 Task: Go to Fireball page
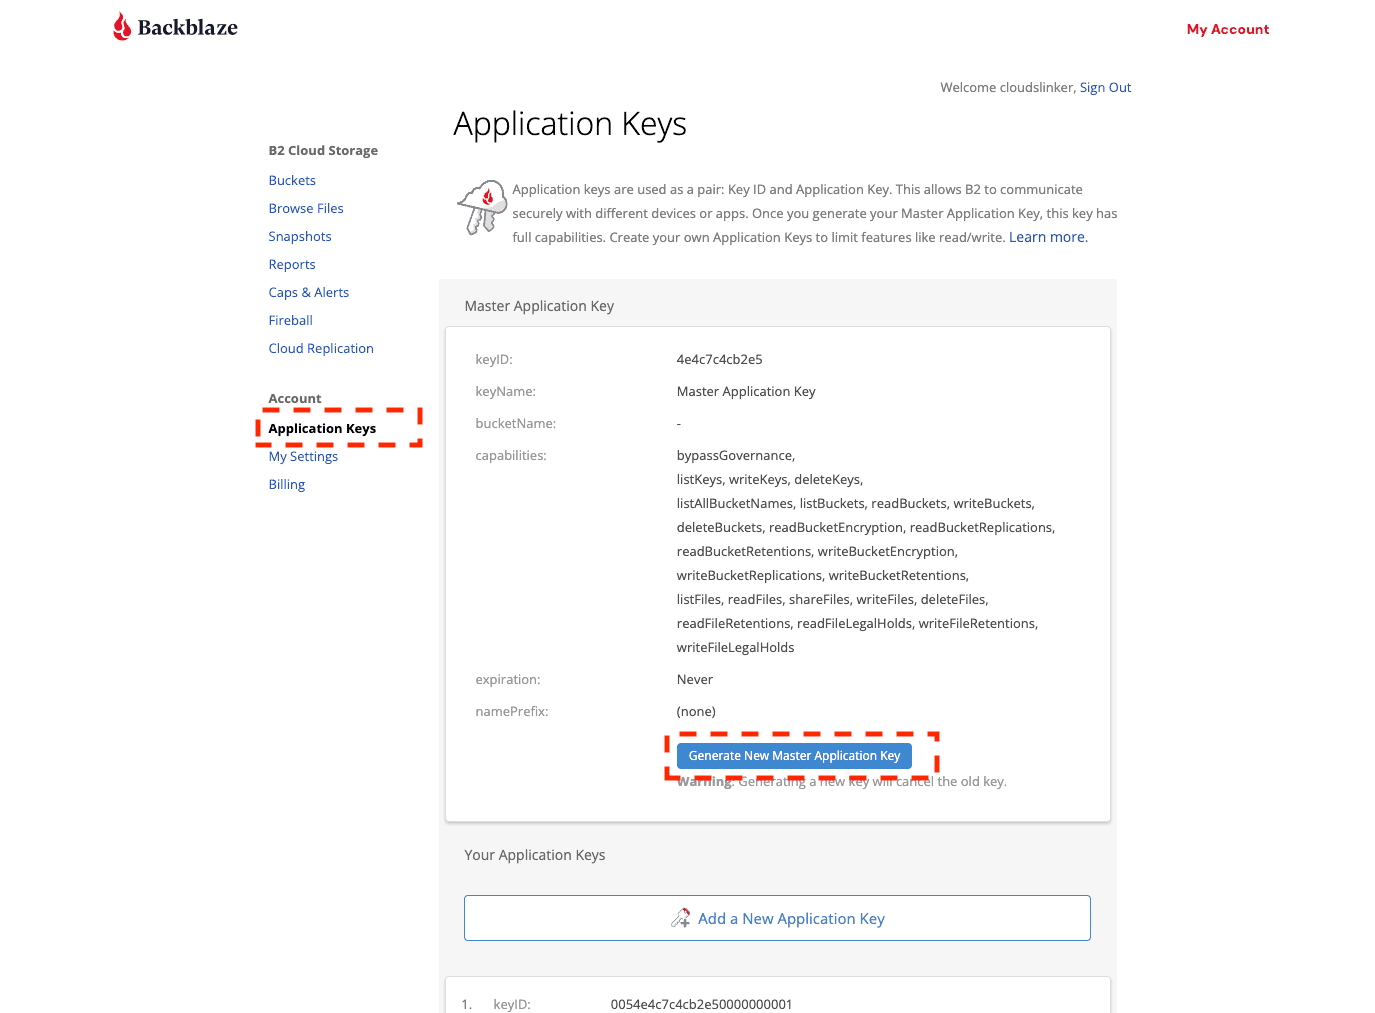291,320
